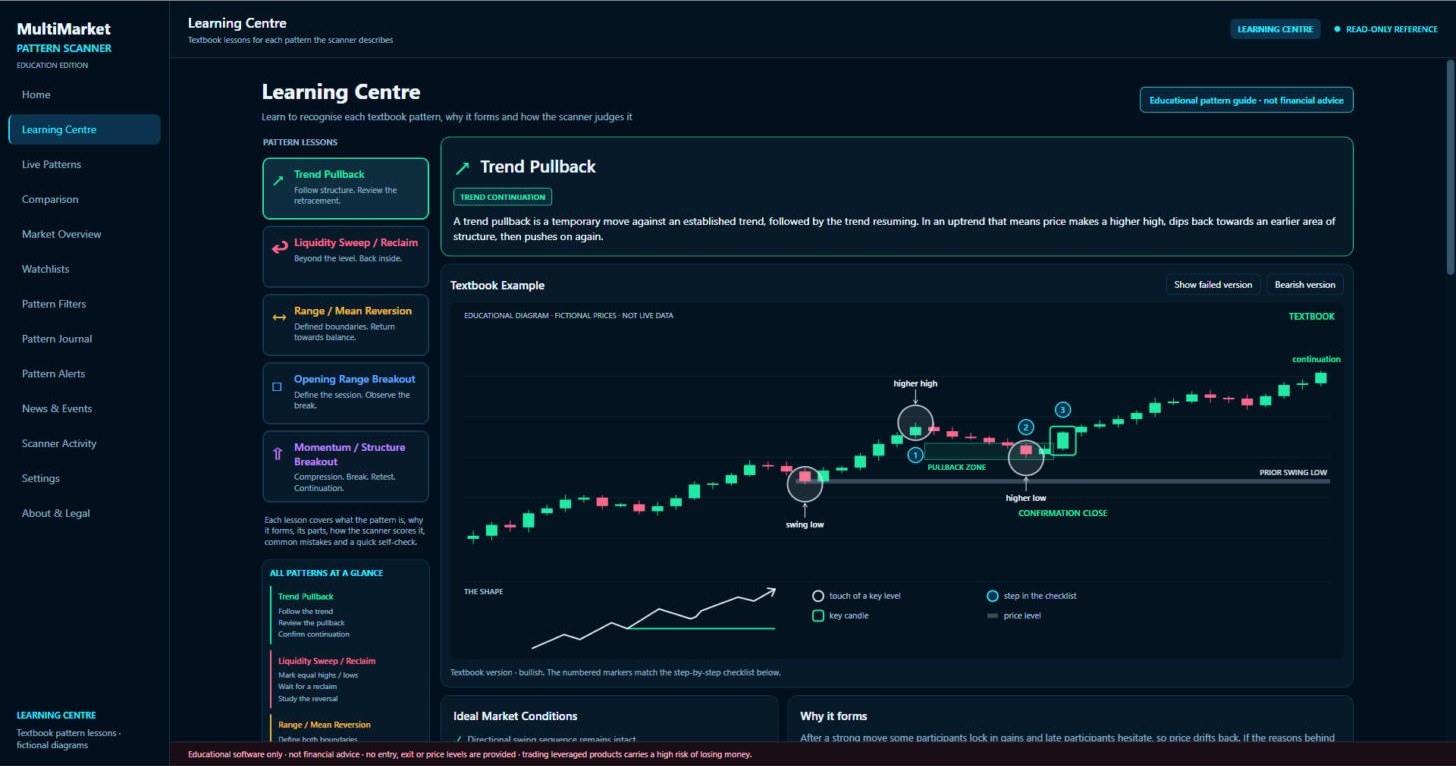The width and height of the screenshot is (1456, 766).
Task: Click the Momentum / Structure Breakout up-arrow icon
Action: pos(278,454)
